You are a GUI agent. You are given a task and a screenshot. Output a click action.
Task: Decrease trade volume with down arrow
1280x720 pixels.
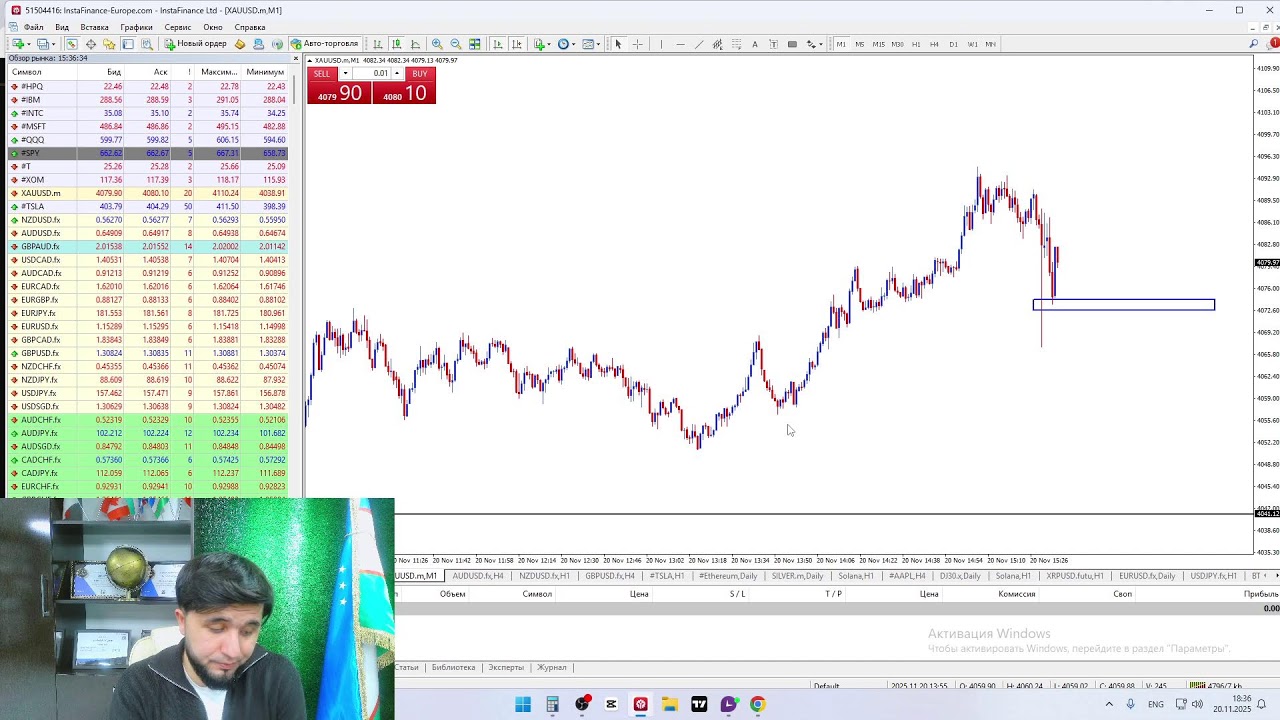345,74
